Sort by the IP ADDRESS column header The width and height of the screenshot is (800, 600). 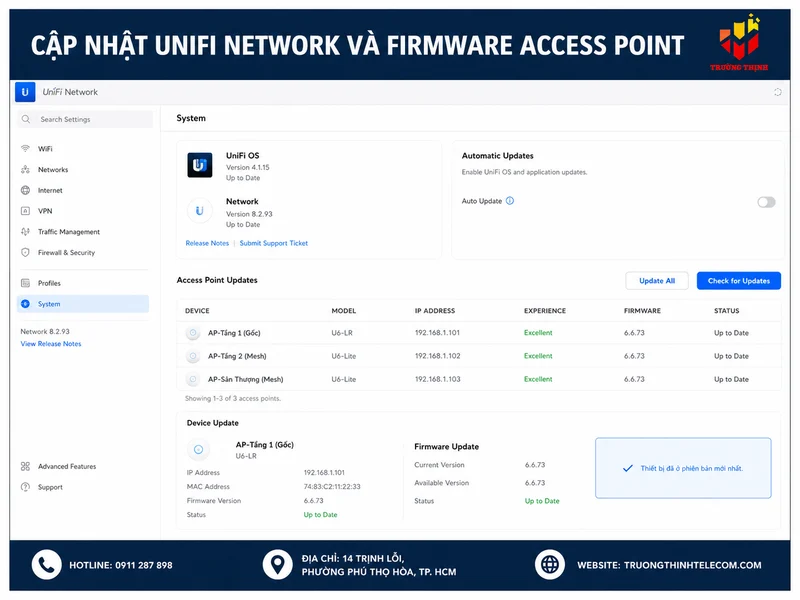[435, 311]
